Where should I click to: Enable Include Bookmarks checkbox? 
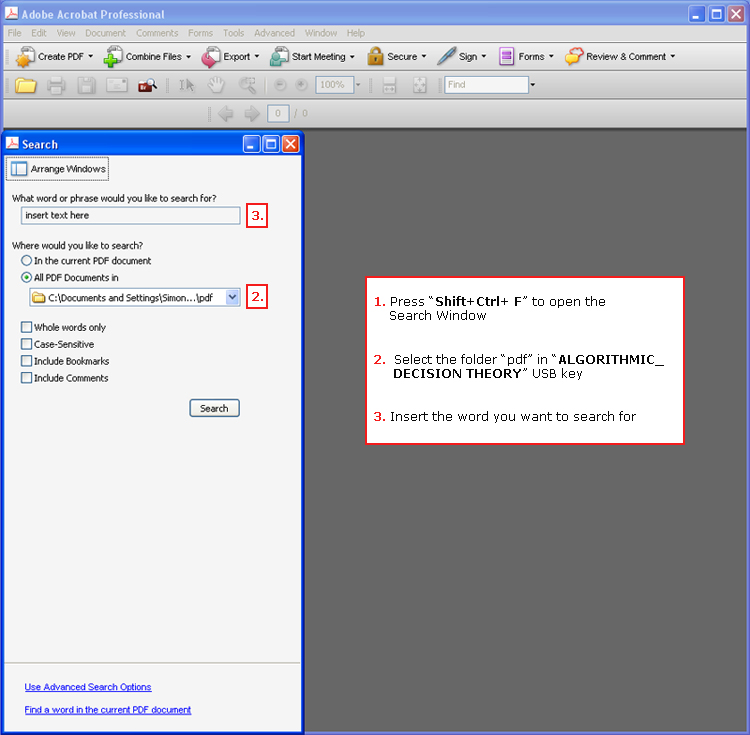[x=26, y=361]
